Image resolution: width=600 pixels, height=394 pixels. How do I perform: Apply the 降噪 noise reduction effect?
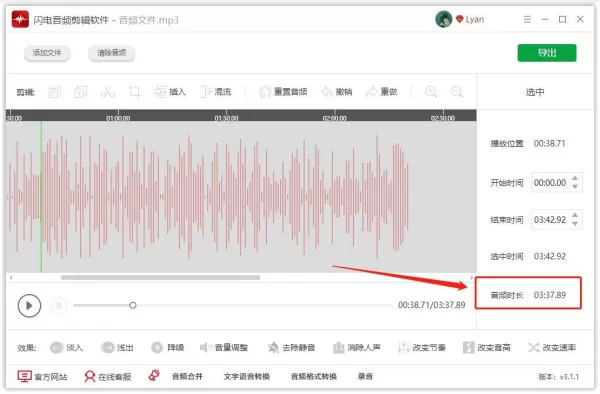coord(168,347)
